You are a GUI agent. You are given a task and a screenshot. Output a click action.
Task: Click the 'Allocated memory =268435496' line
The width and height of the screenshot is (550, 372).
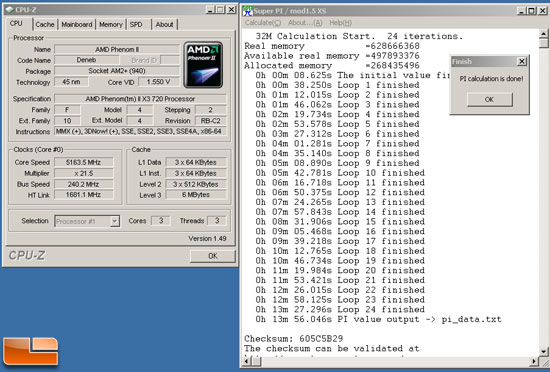[332, 66]
